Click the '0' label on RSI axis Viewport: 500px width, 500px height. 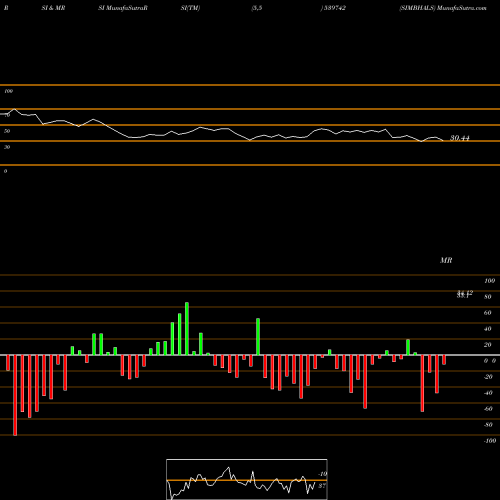pyautogui.click(x=5, y=171)
